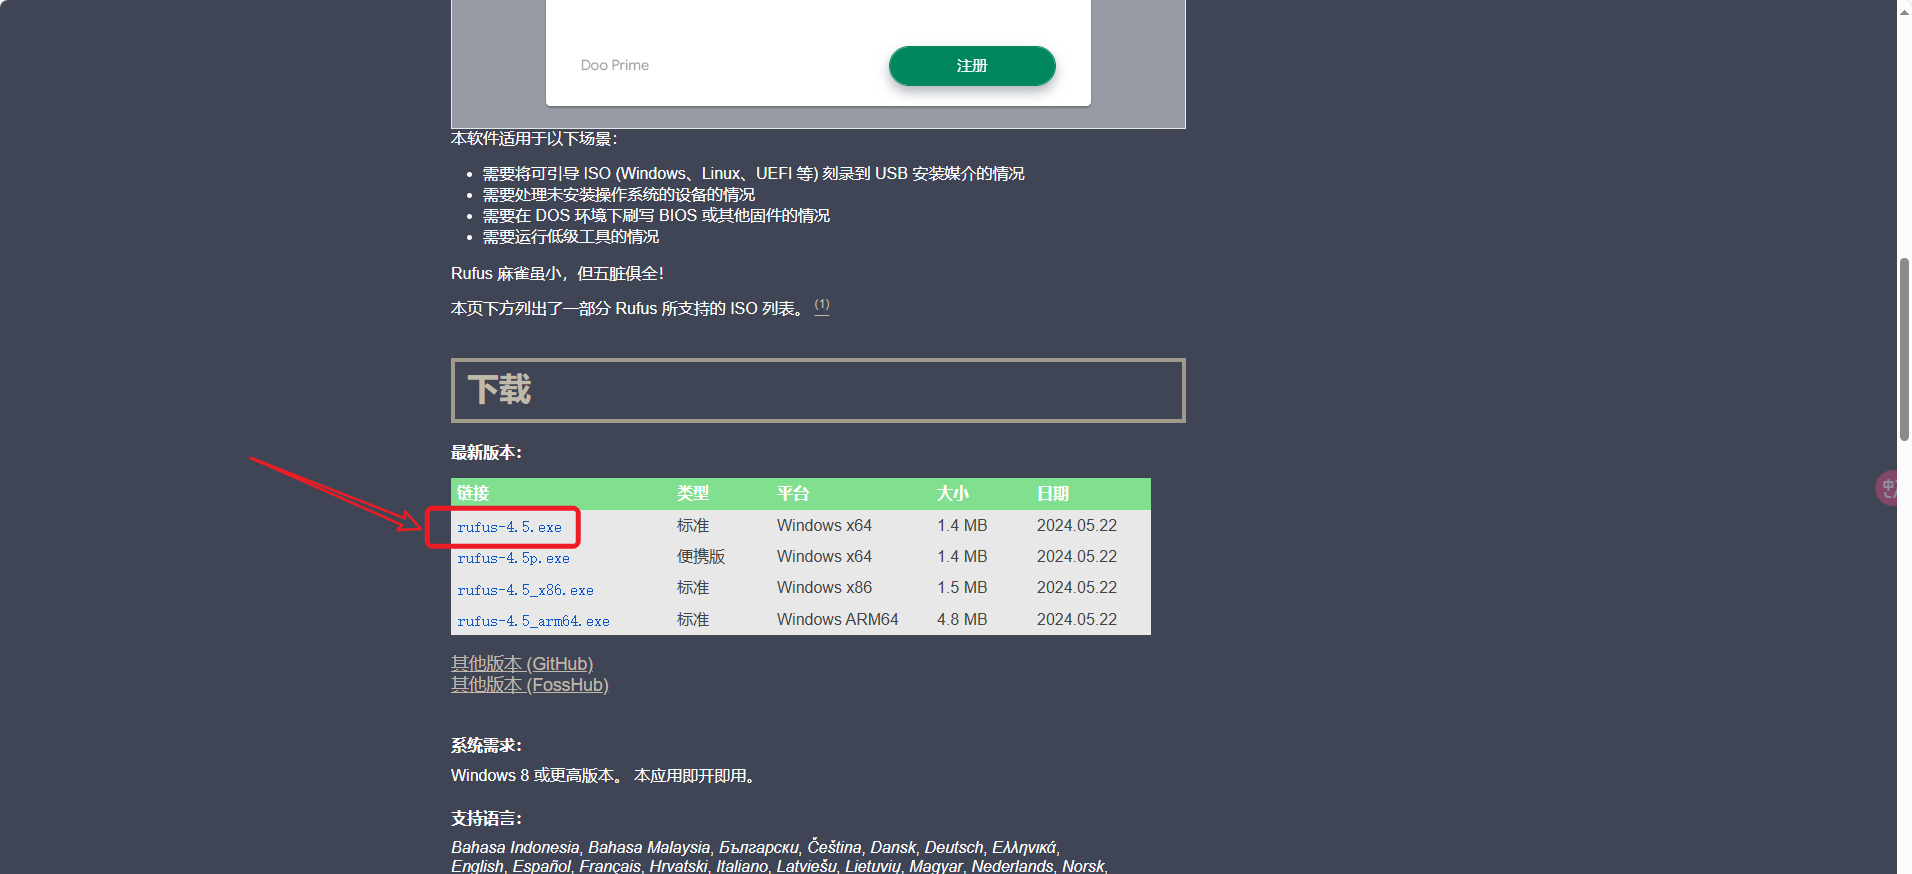Click the 支持语言: heading
The image size is (1912, 874).
coord(487,819)
